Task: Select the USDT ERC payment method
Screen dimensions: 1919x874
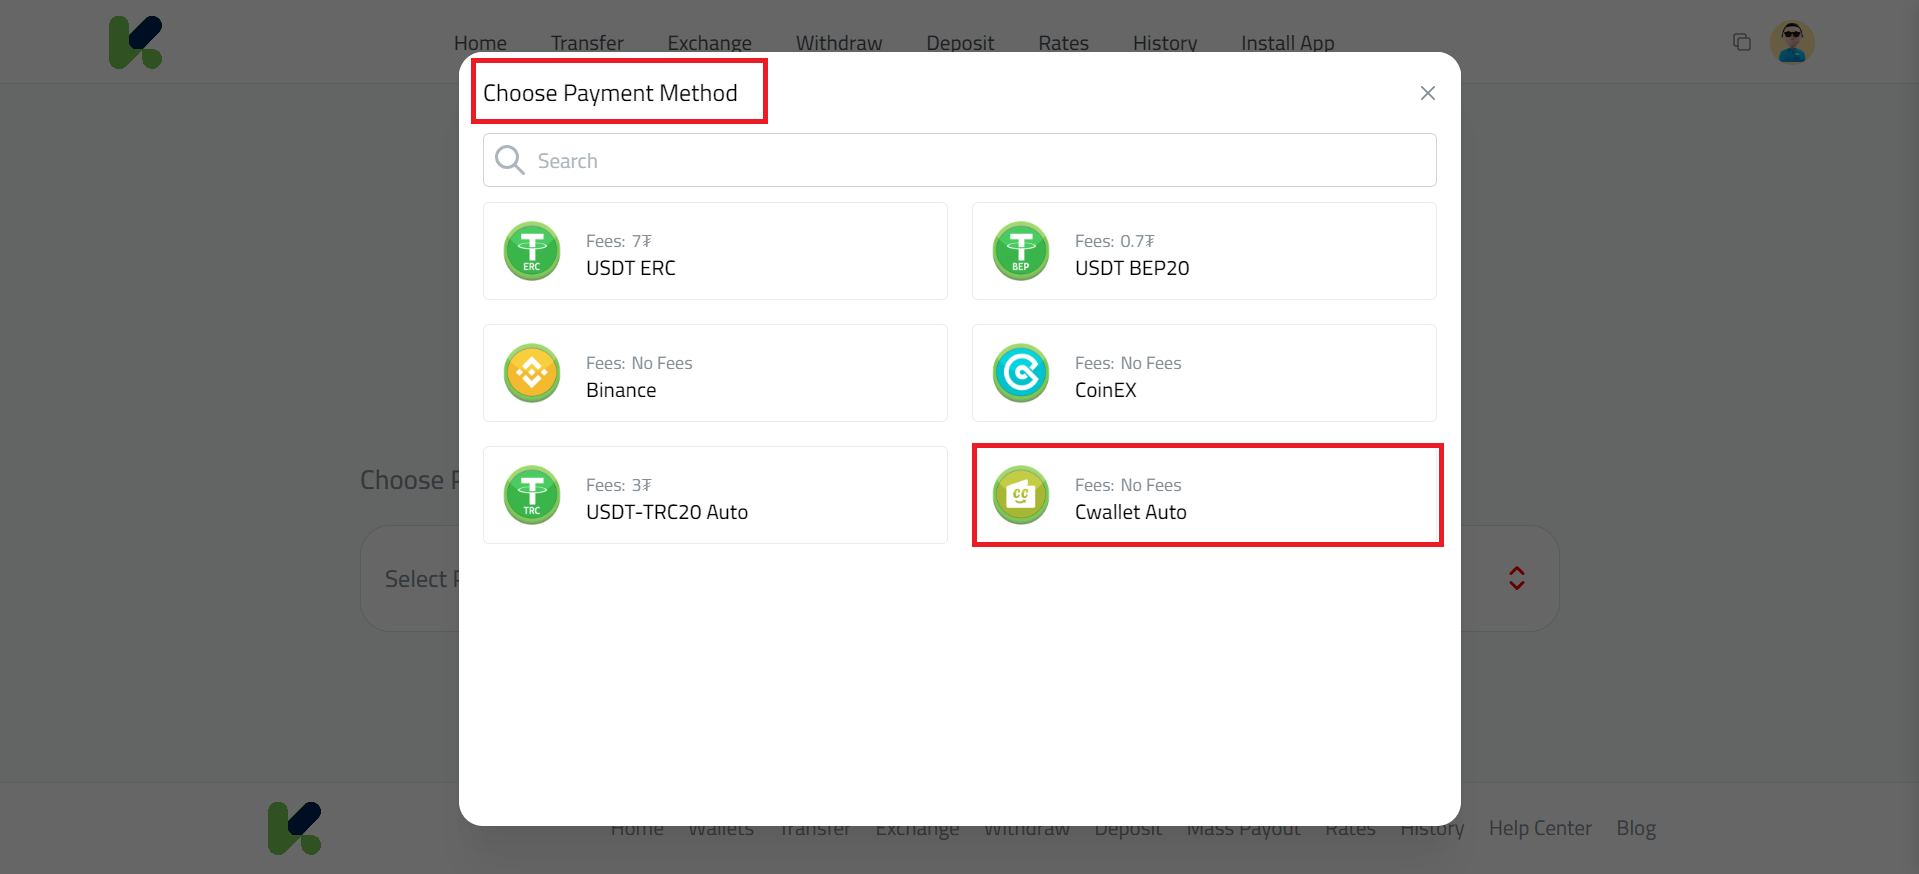Action: tap(715, 251)
